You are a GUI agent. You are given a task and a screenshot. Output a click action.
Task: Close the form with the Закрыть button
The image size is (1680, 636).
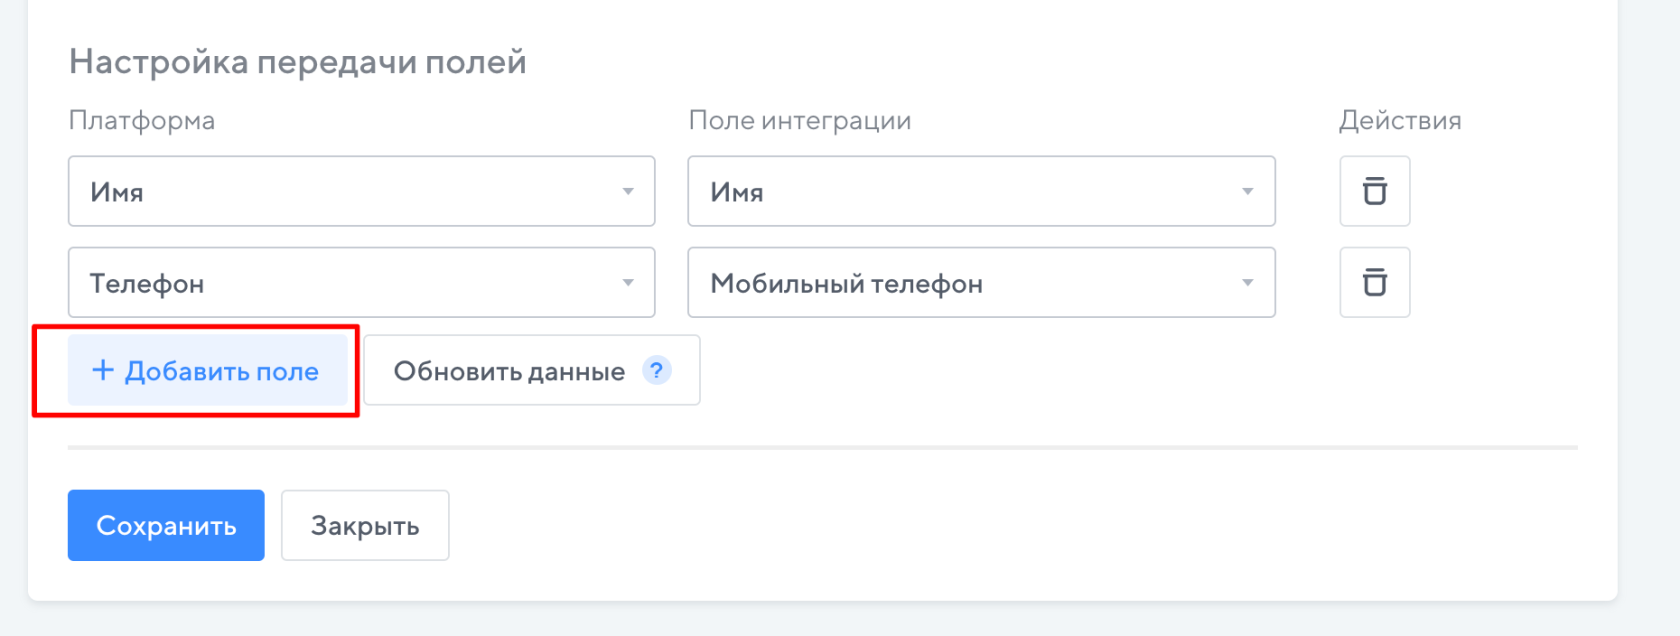[365, 526]
